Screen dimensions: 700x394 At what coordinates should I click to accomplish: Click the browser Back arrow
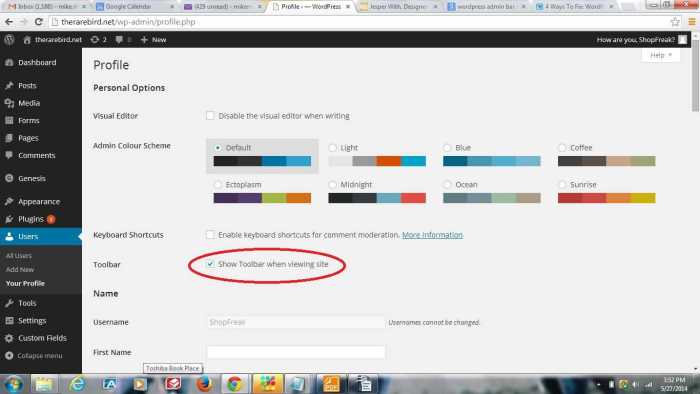pos(9,21)
